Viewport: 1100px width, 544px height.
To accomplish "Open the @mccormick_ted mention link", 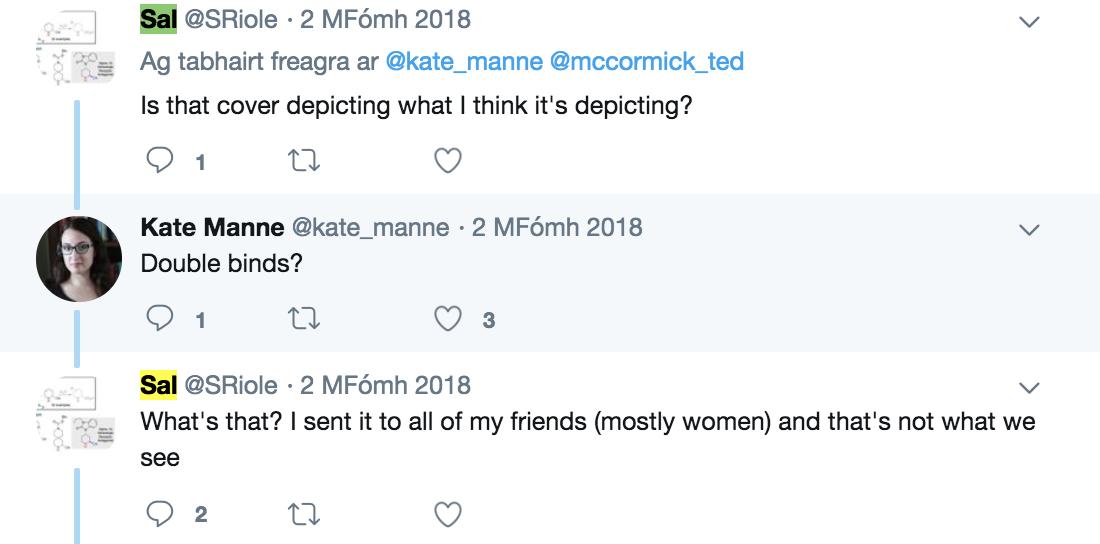I will [x=647, y=62].
